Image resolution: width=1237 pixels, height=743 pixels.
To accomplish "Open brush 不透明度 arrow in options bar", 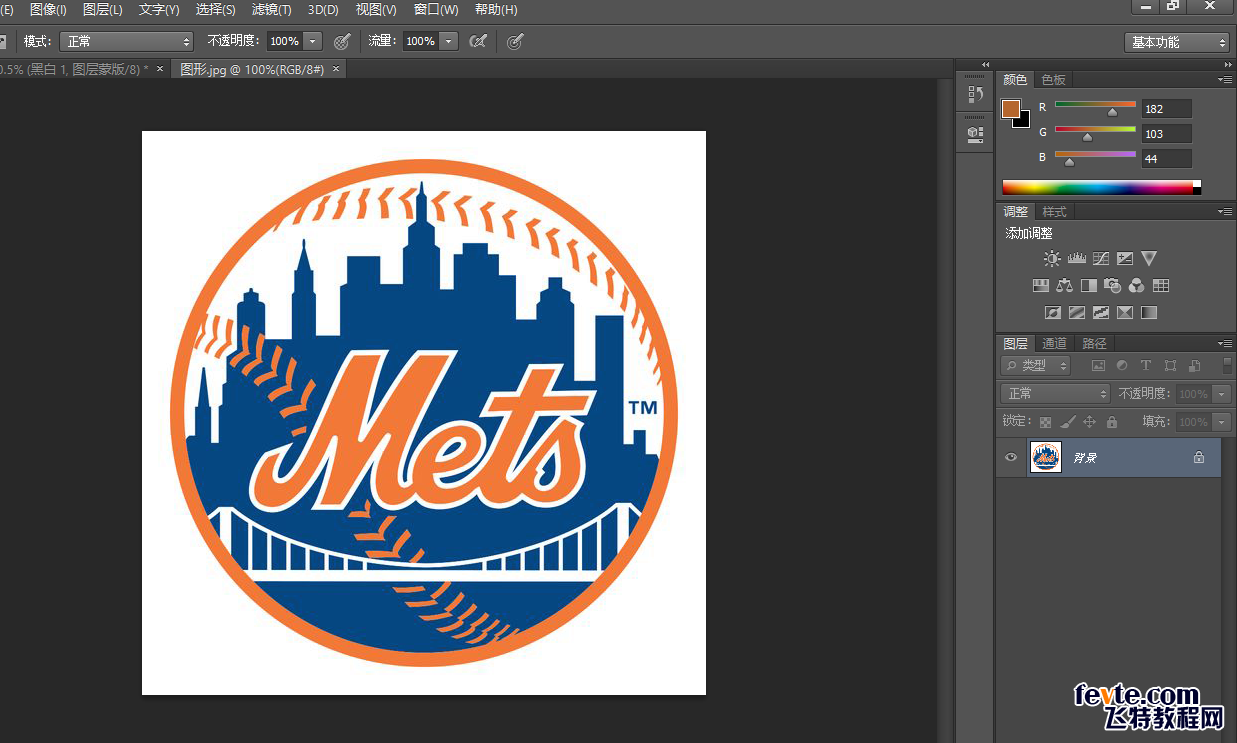I will point(313,41).
